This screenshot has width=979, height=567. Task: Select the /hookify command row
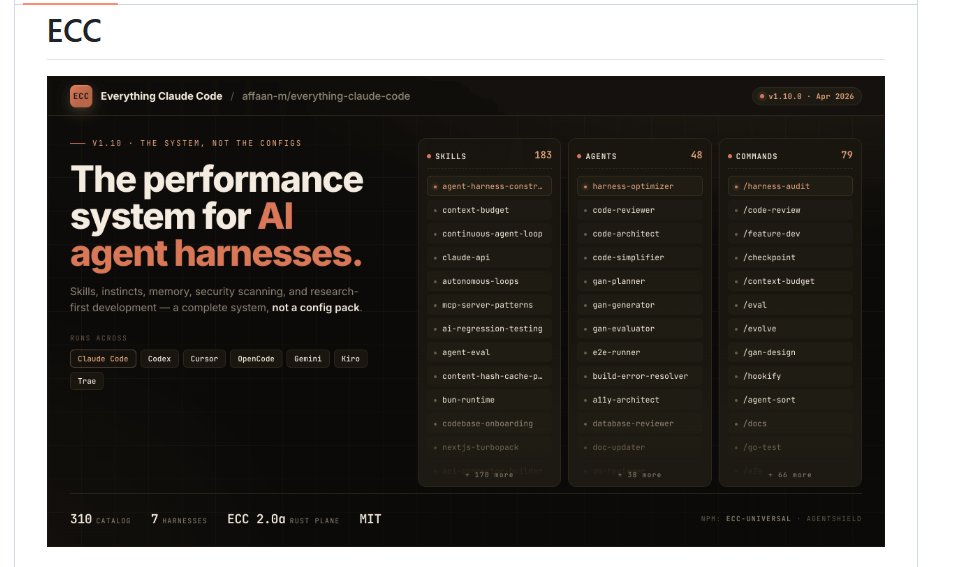790,376
